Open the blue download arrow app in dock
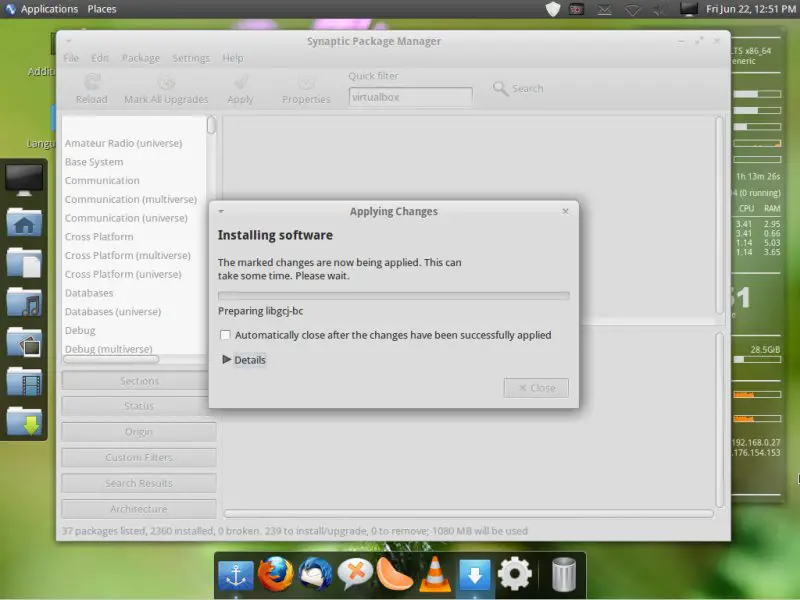The height and width of the screenshot is (600, 800). 474,576
